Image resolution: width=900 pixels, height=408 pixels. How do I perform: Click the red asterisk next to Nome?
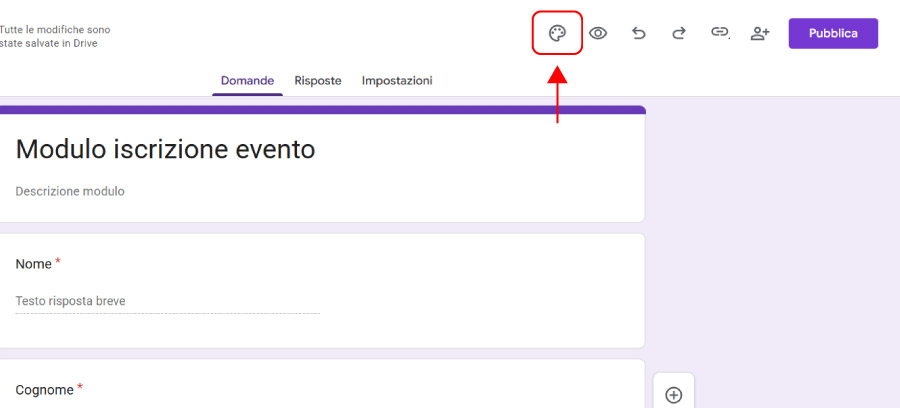58,262
